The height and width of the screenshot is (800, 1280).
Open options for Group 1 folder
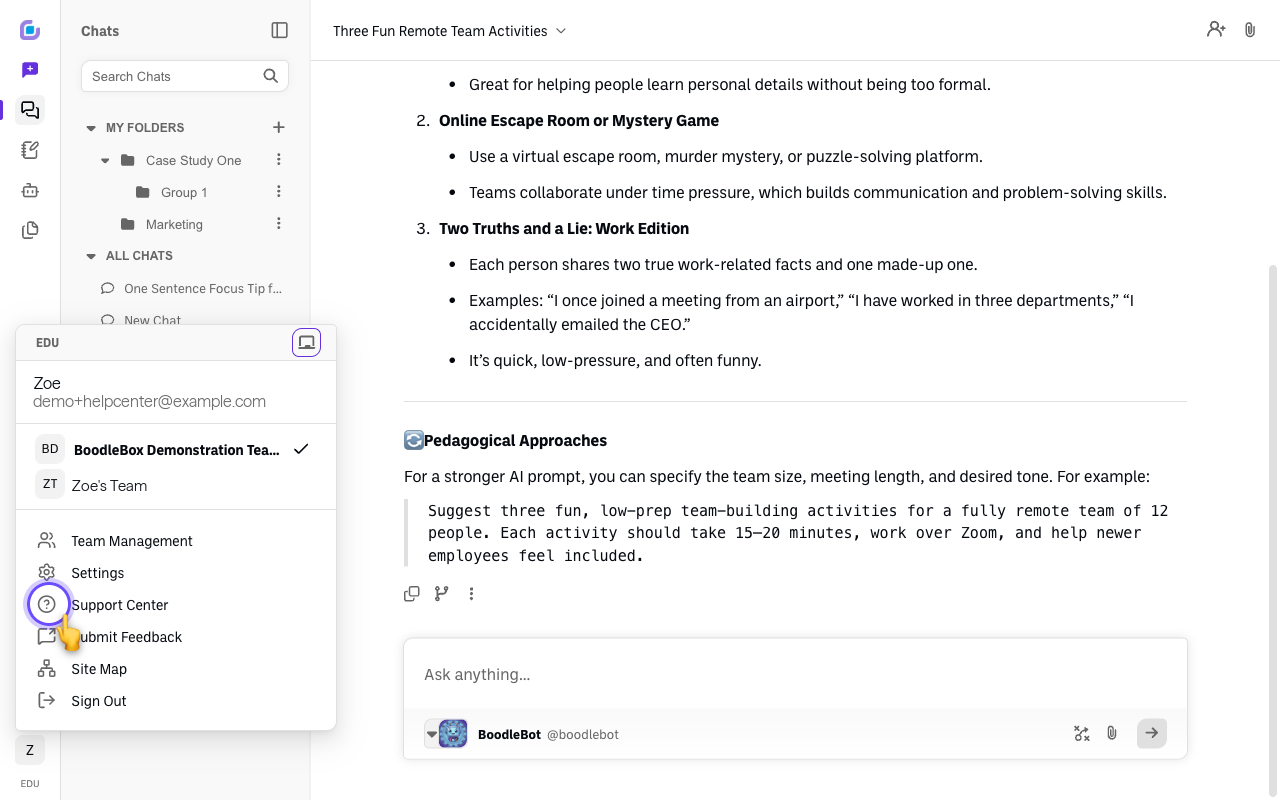point(279,192)
